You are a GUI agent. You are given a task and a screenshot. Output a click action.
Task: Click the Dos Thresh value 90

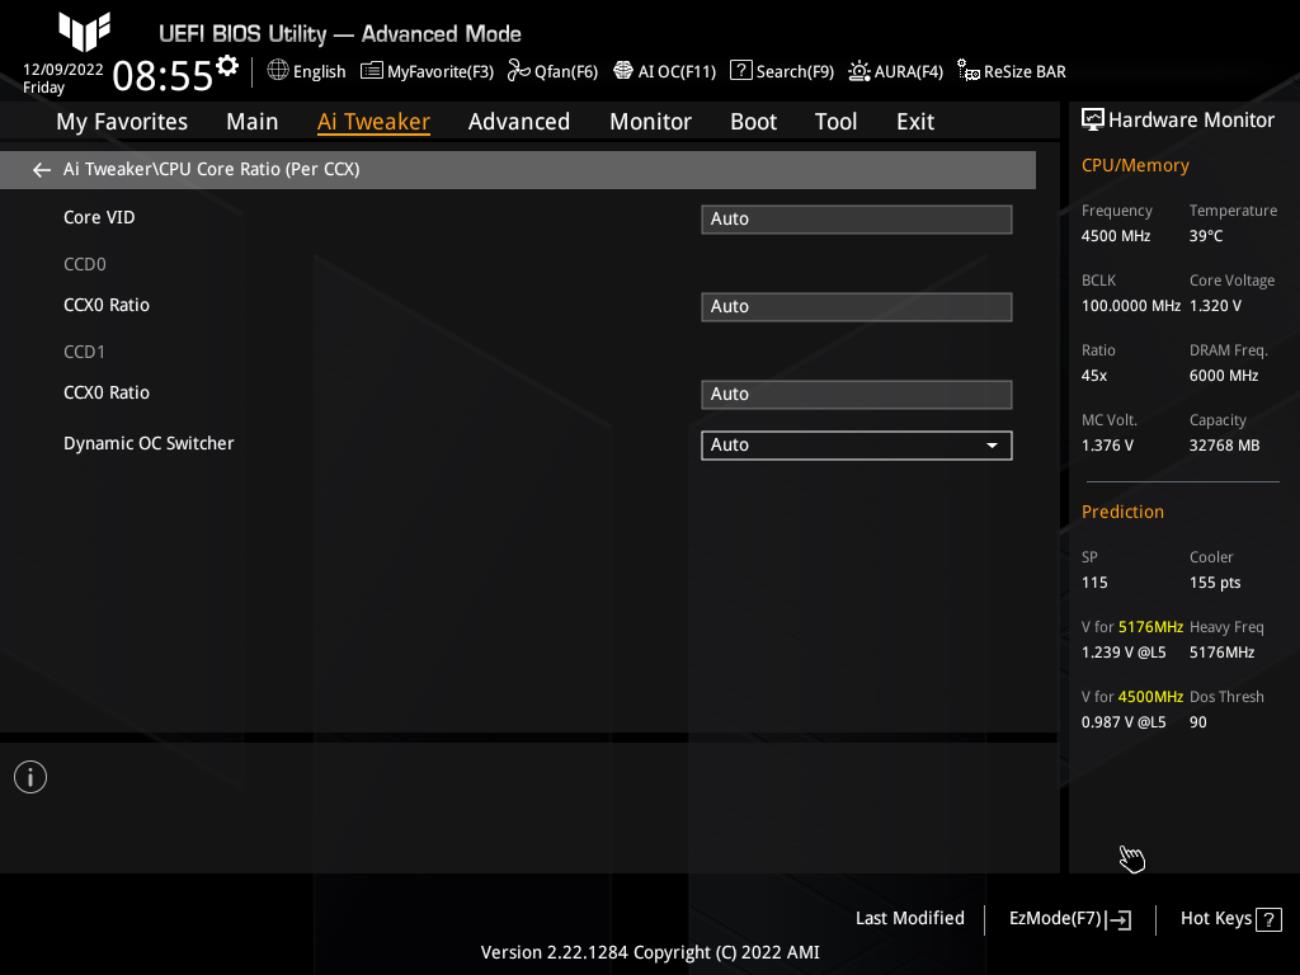[x=1198, y=723]
